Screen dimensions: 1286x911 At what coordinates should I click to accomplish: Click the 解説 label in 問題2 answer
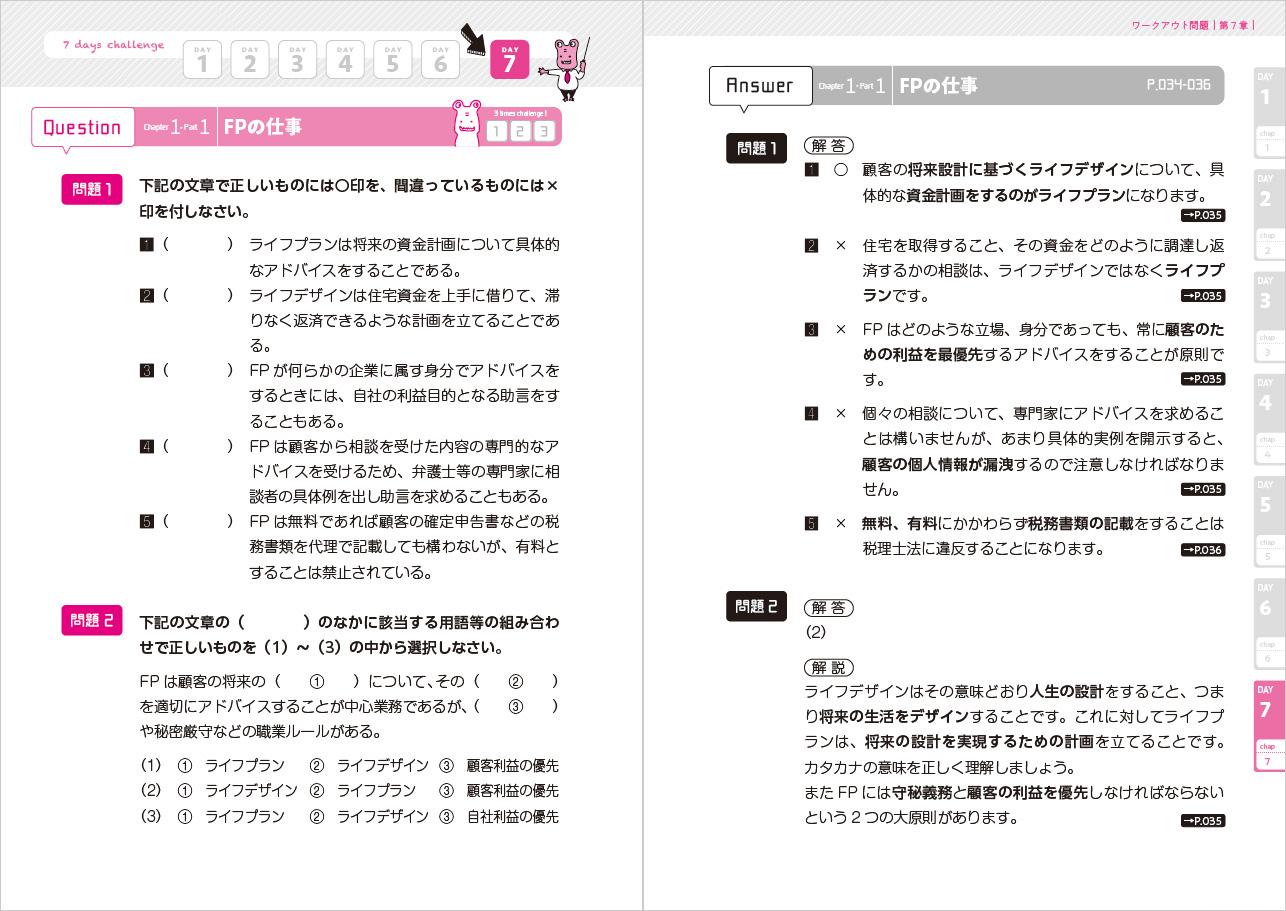click(x=829, y=667)
